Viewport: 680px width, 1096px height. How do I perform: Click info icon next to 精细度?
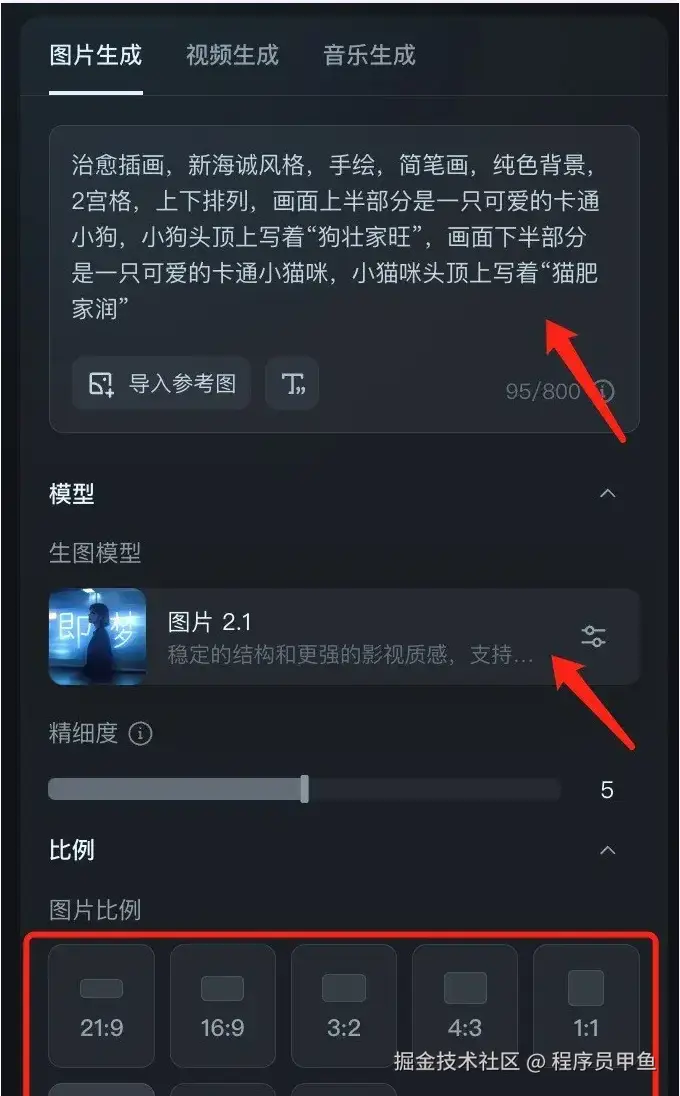140,734
